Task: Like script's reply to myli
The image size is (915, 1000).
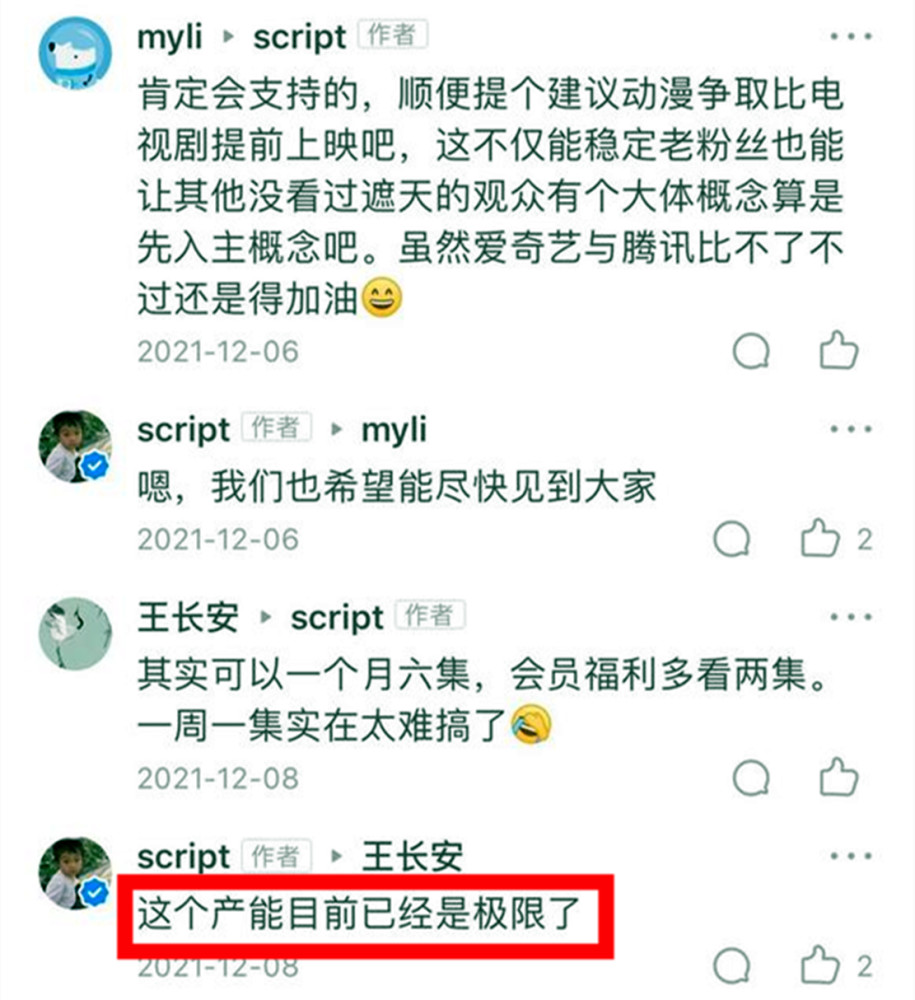Action: click(821, 538)
